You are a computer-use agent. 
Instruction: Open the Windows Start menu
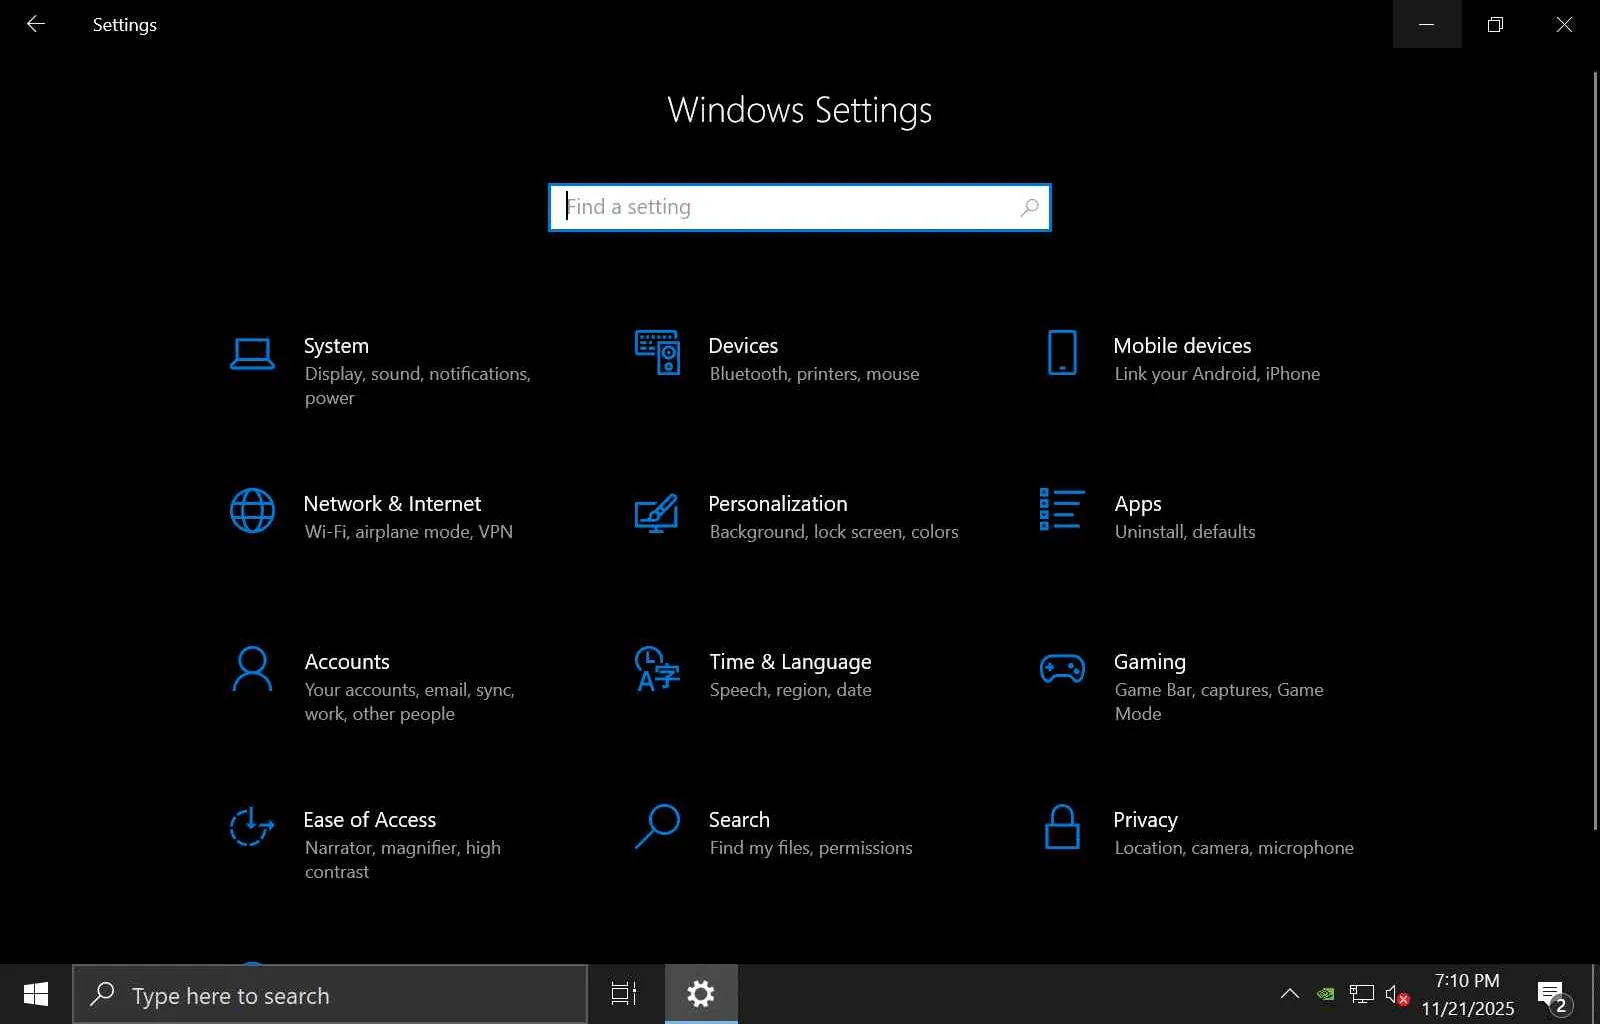36,994
